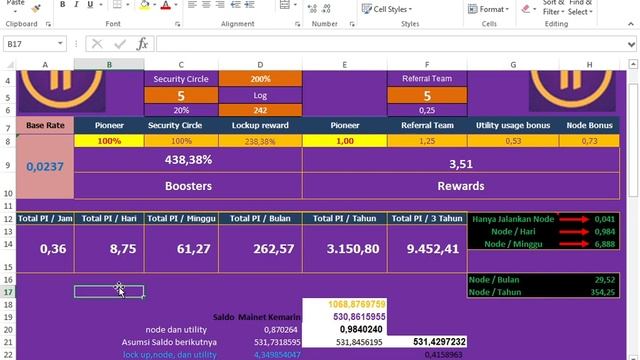Select the Security Circle value 5 cell
Image resolution: width=640 pixels, height=360 pixels.
click(181, 96)
